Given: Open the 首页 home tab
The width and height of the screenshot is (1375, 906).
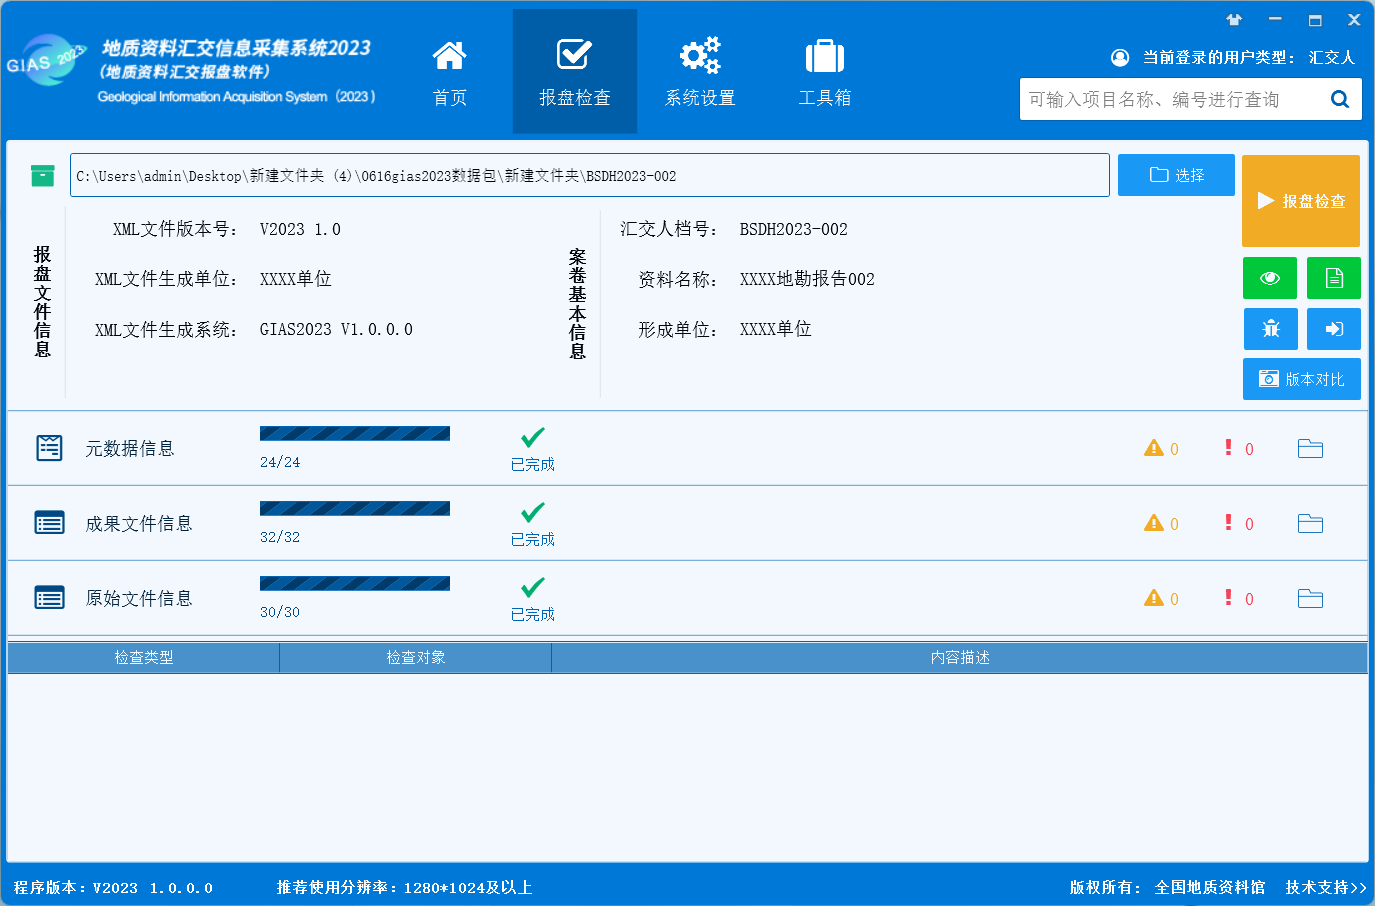Looking at the screenshot, I should [449, 72].
